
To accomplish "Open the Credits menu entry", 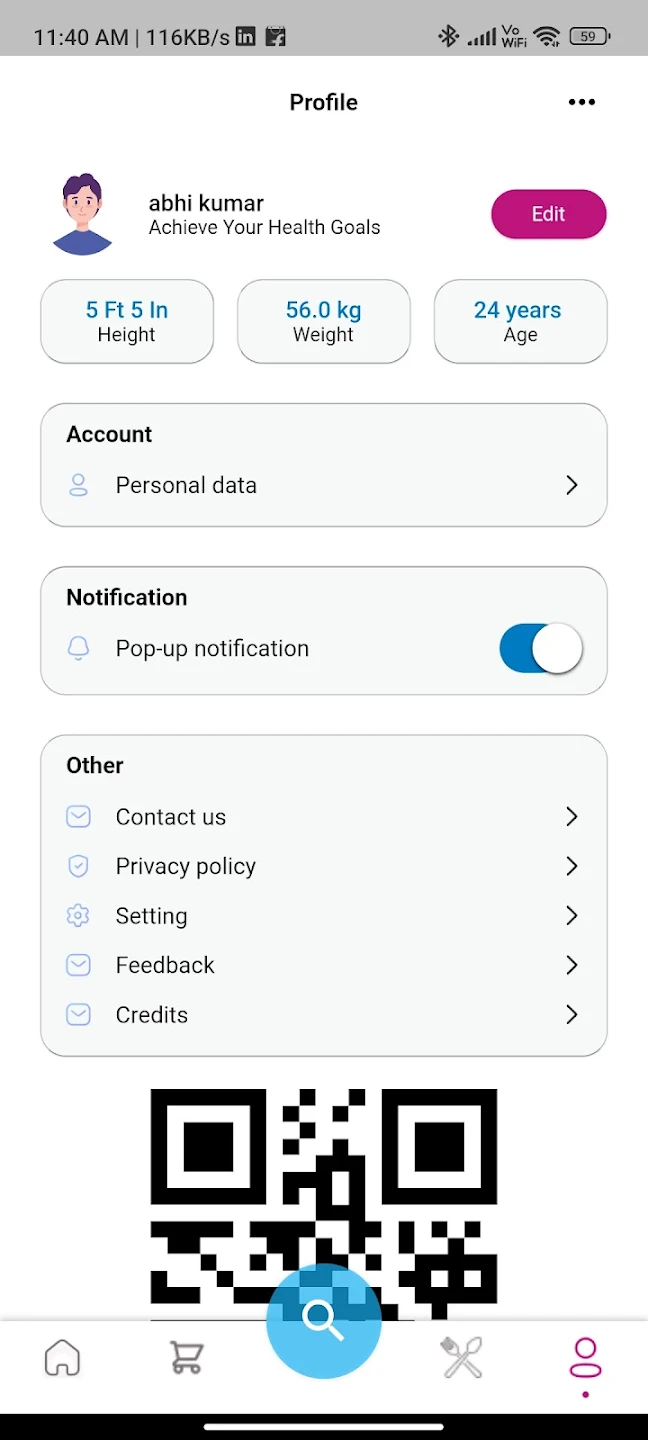I will tap(152, 1015).
